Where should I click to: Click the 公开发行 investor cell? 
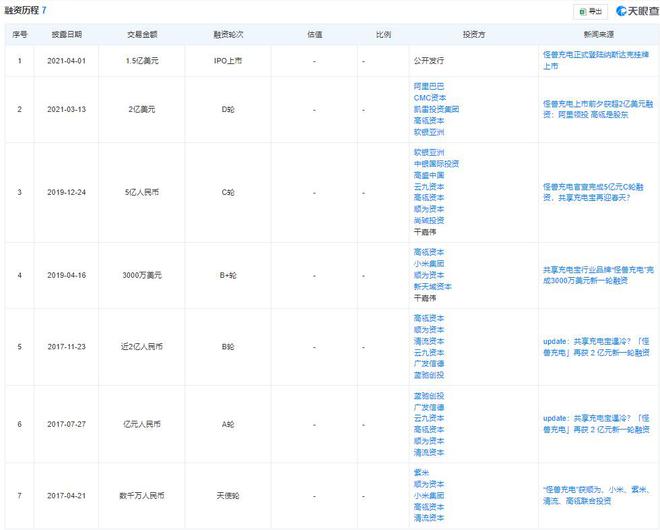428,61
